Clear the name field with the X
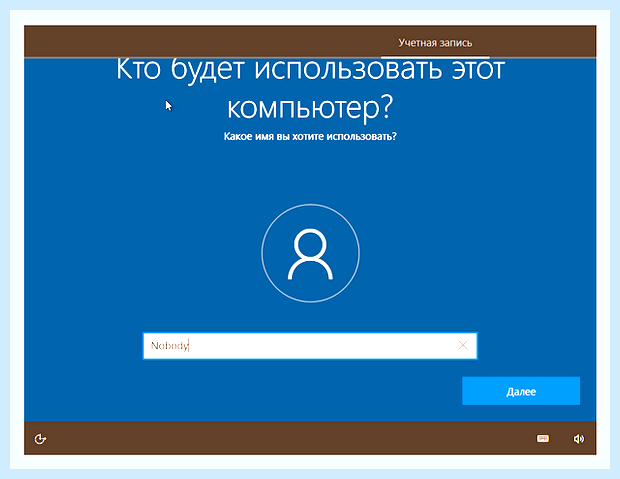The height and width of the screenshot is (479, 620). point(463,345)
